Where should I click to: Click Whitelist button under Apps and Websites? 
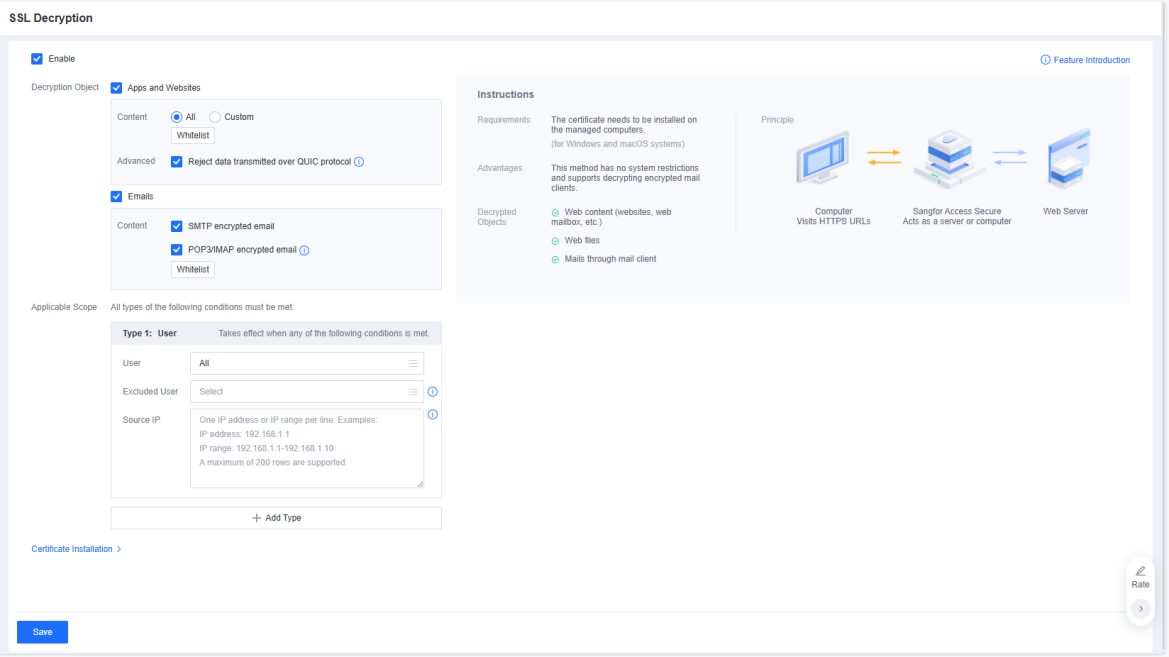(x=193, y=136)
